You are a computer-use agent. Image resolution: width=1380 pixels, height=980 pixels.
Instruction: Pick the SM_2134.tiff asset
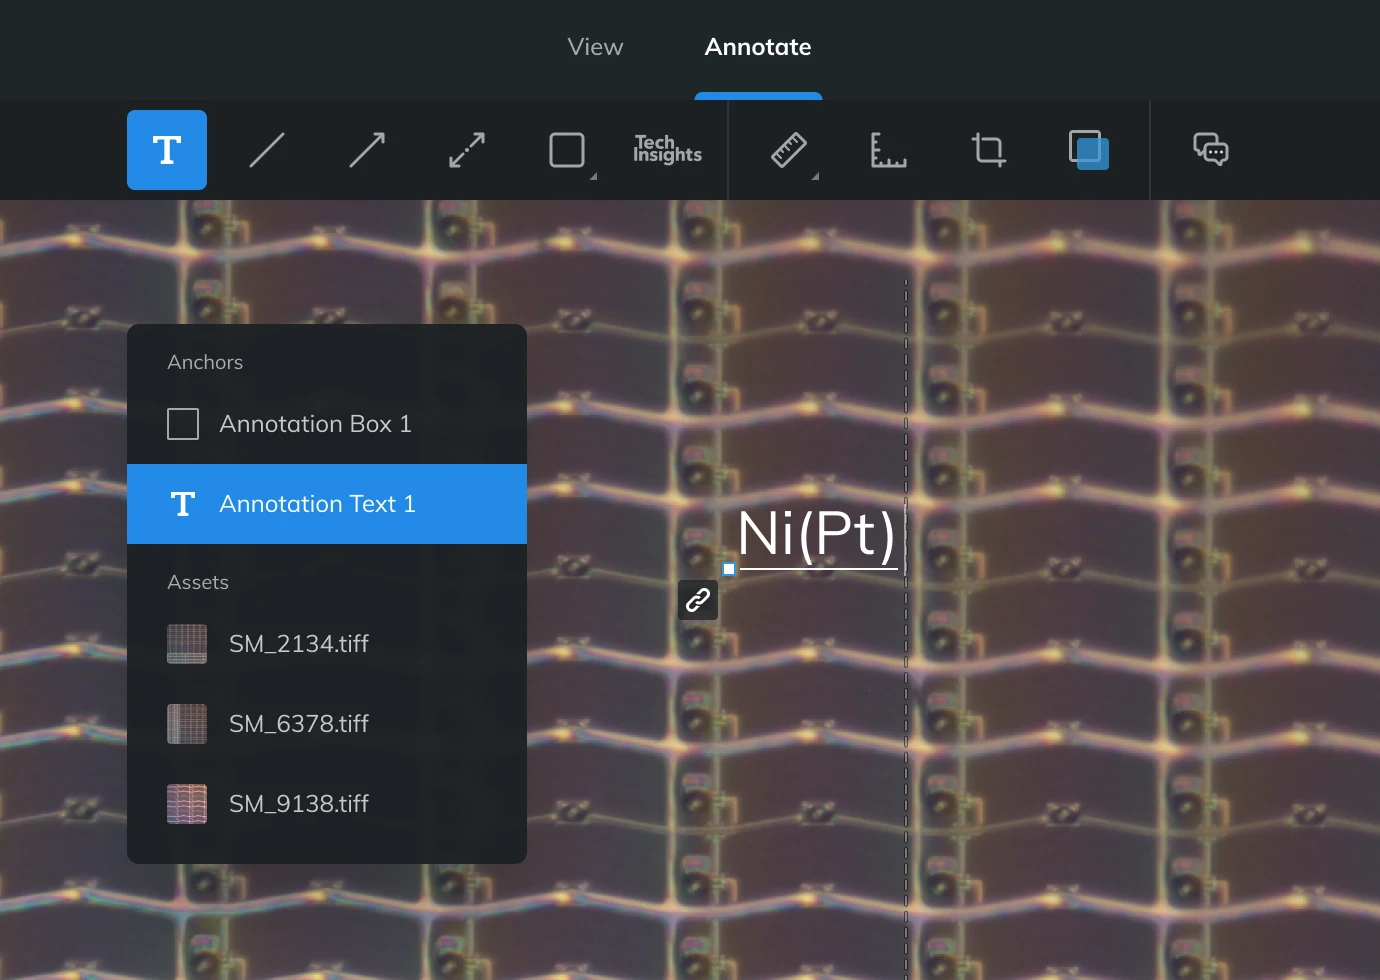click(298, 644)
